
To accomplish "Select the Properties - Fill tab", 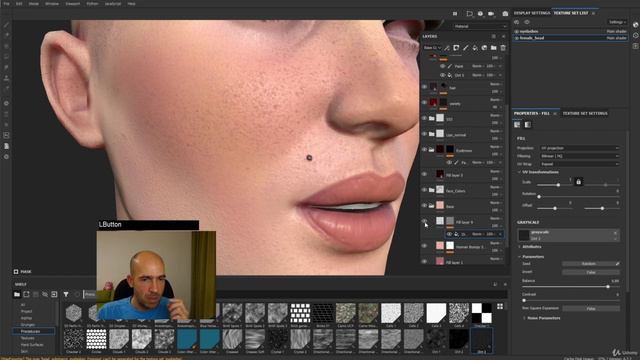I will tap(532, 113).
